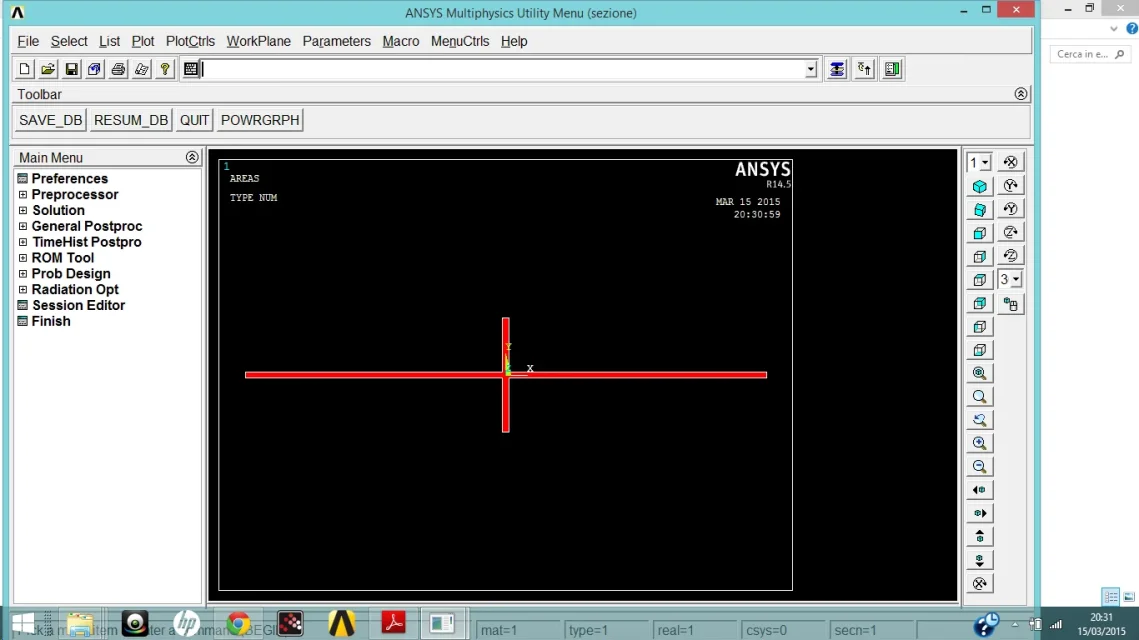Click into the ANSYS command input field
Screen dimensions: 1139x640
(x=503, y=69)
